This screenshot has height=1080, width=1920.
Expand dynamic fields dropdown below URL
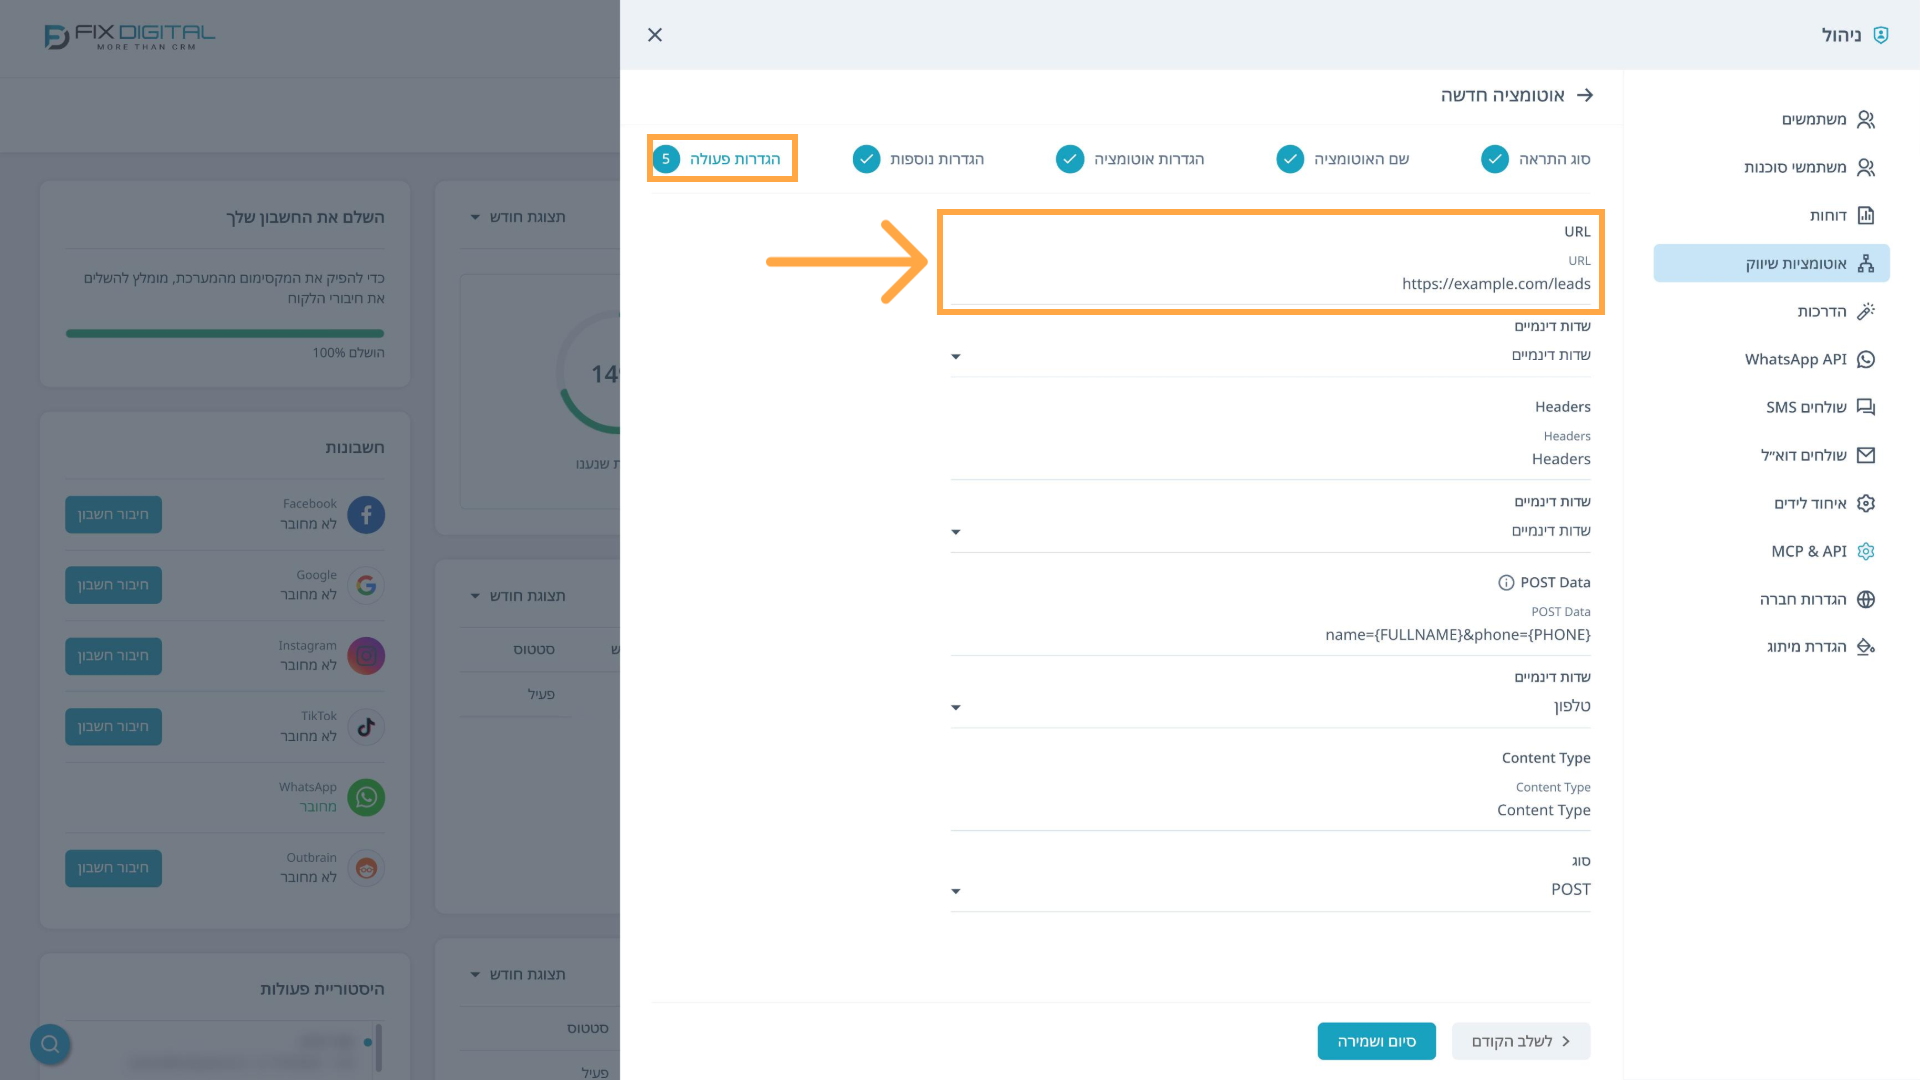tap(1271, 356)
